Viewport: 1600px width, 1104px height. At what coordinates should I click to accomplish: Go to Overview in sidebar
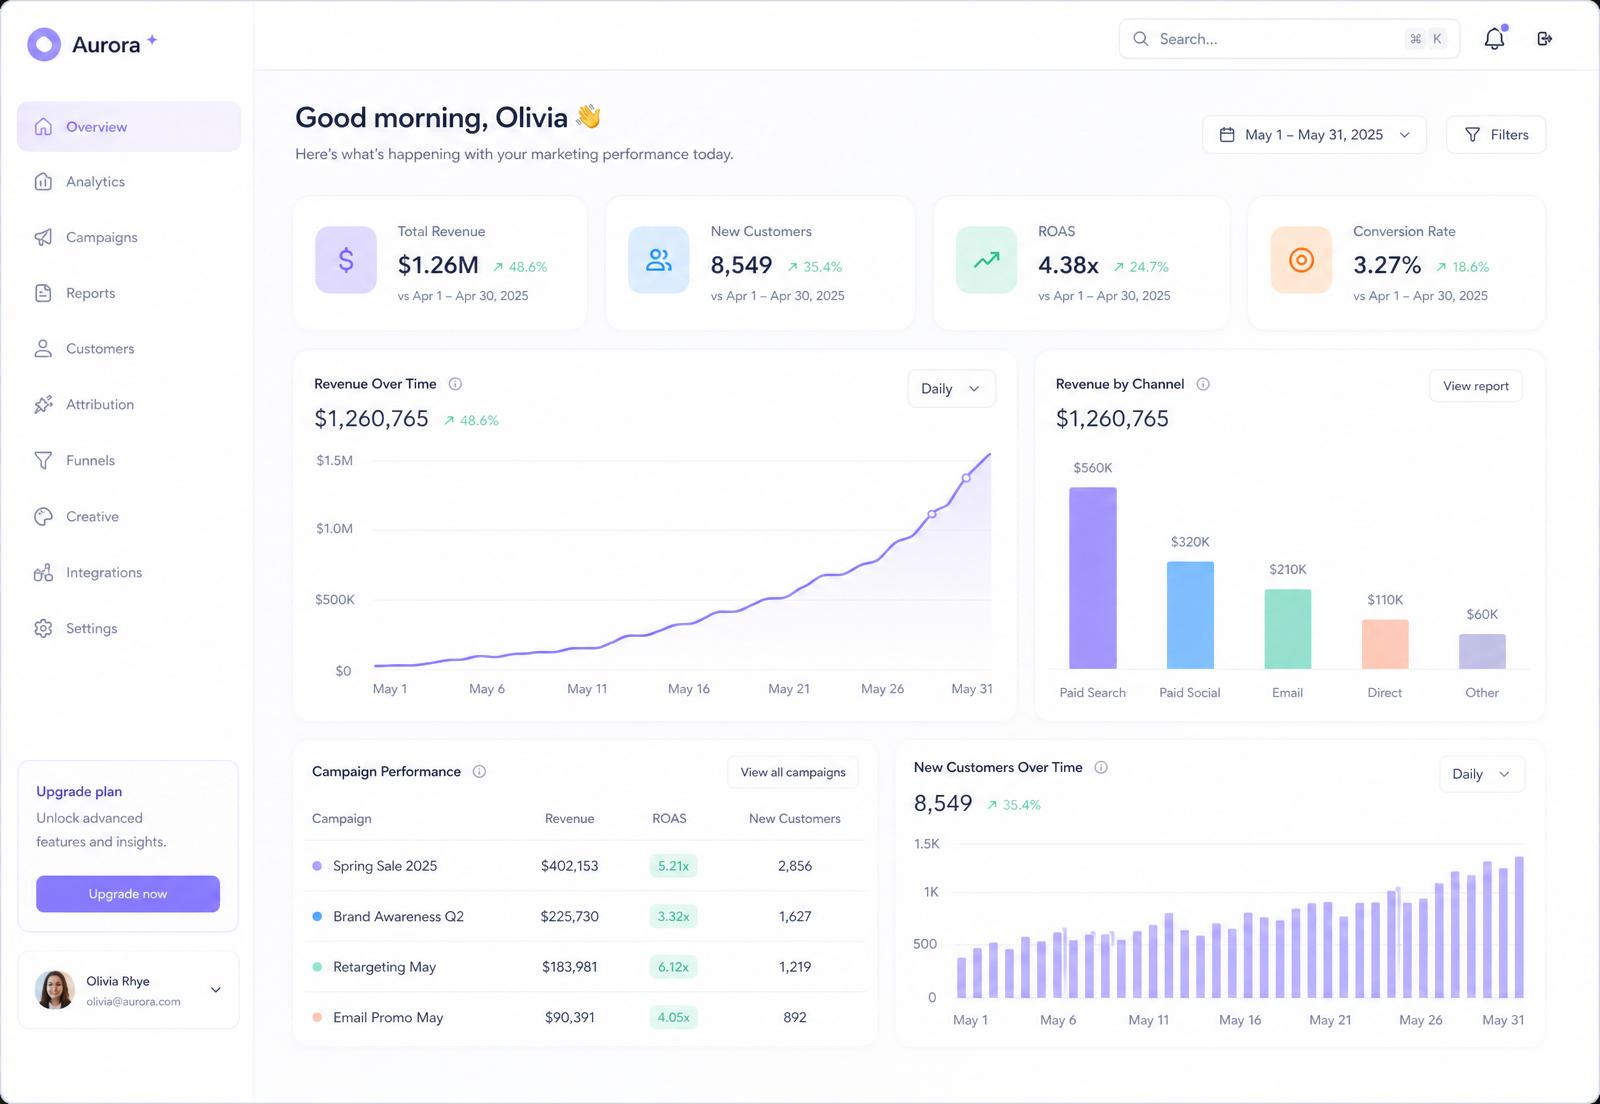pos(129,127)
